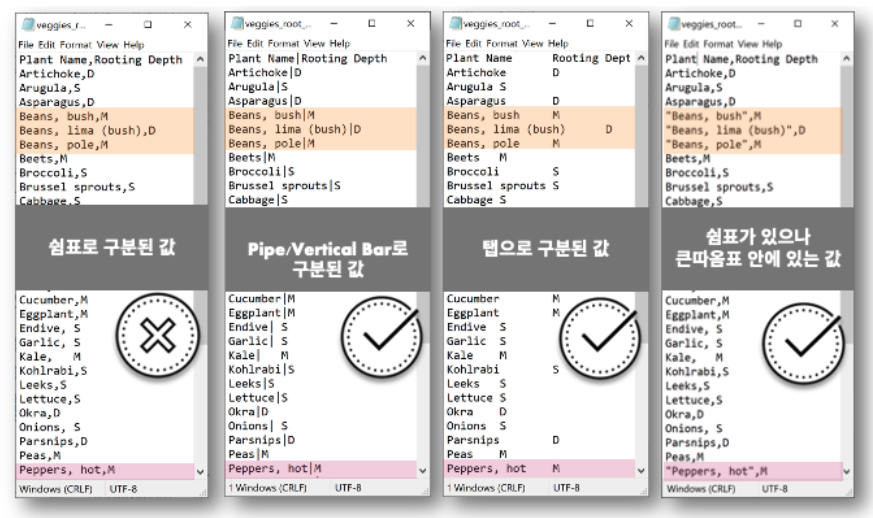Click the Notepad app icon in tab-delimited window
The height and width of the screenshot is (518, 873).
point(455,23)
